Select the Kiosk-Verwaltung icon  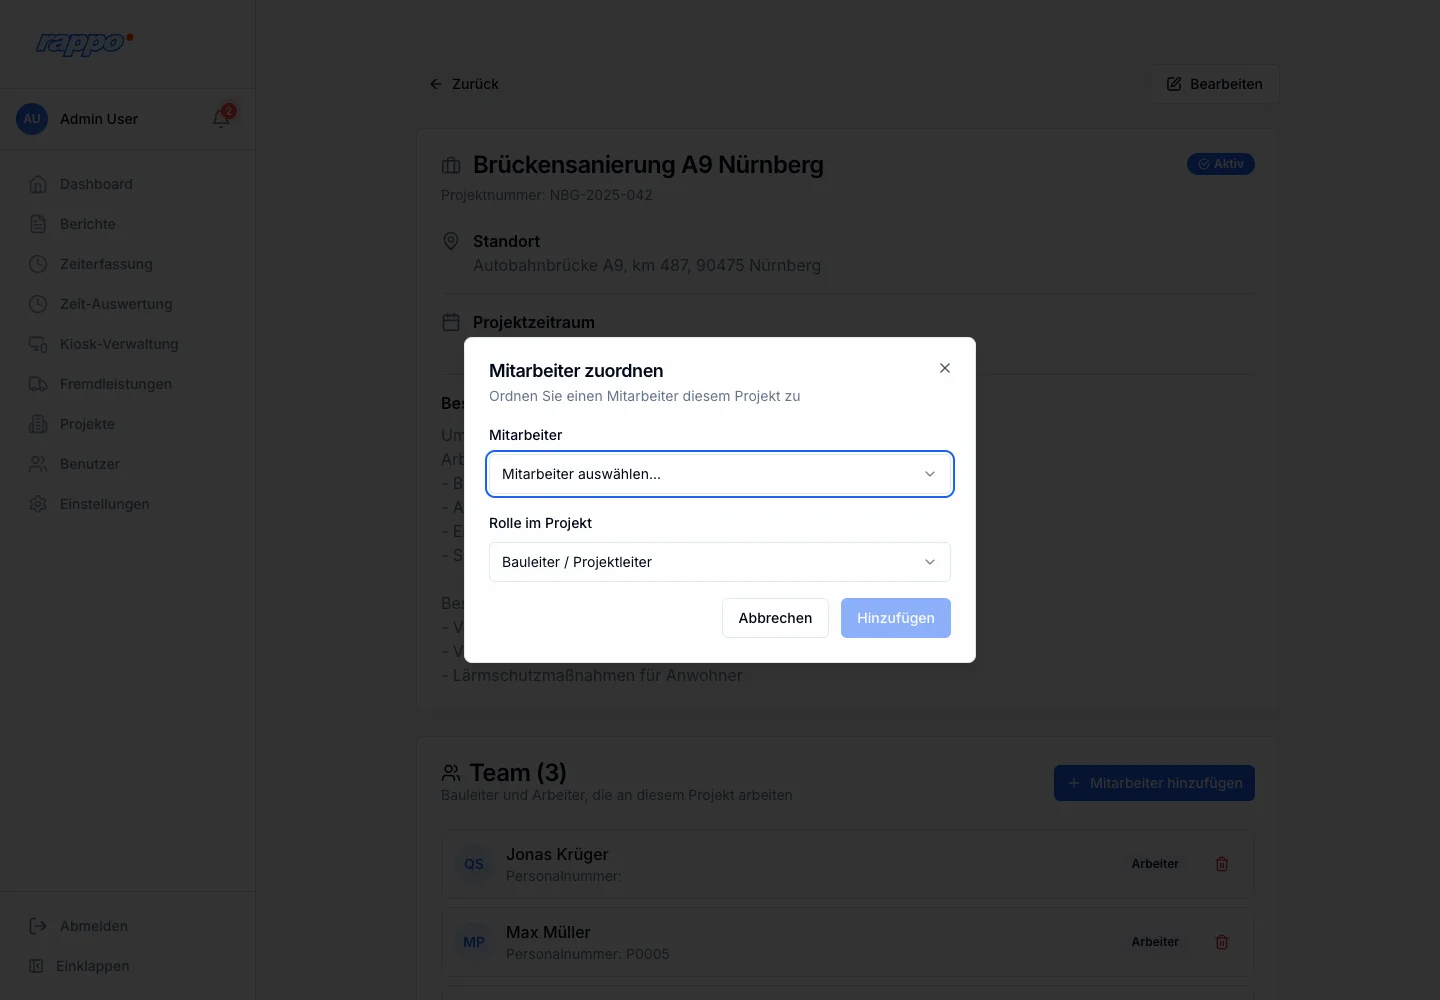[x=38, y=344]
